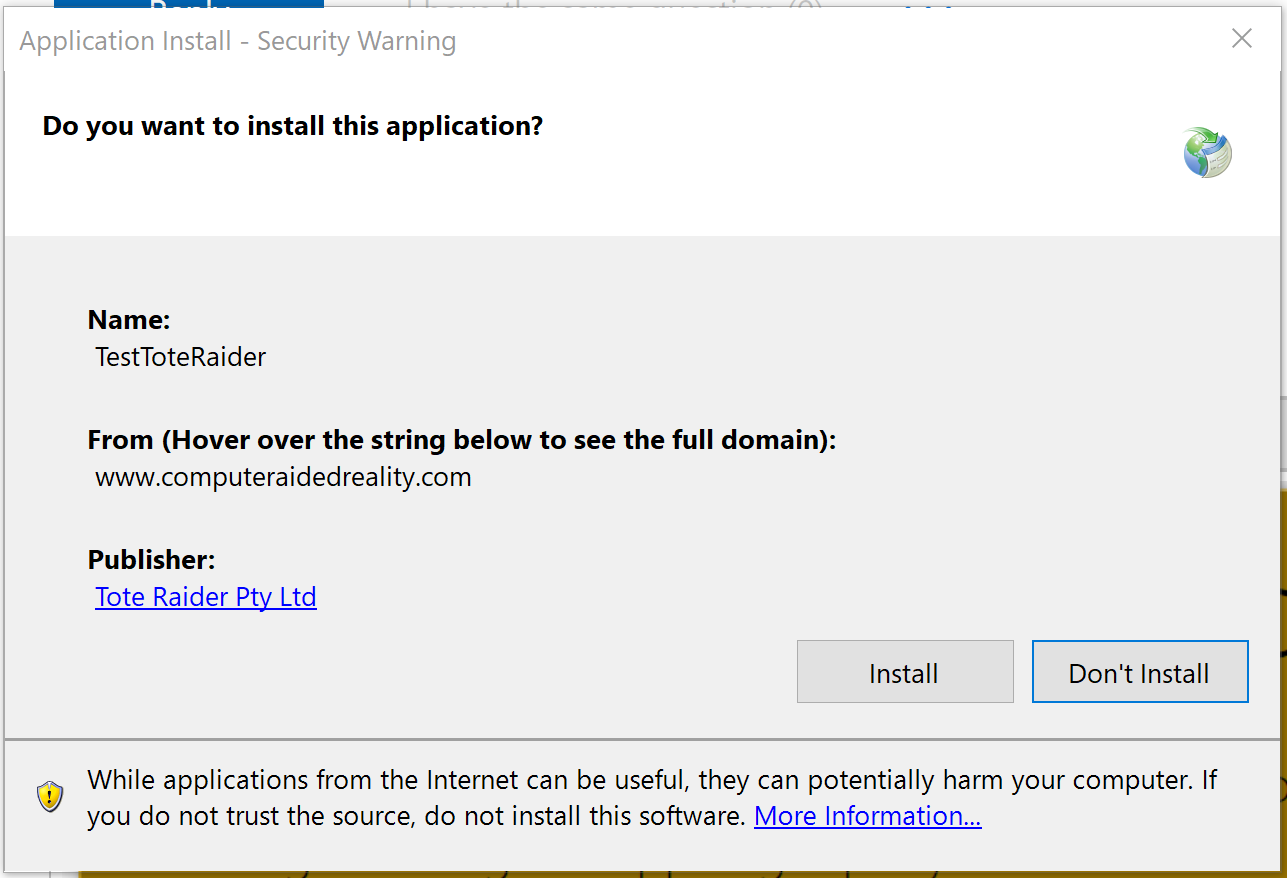This screenshot has width=1287, height=878.
Task: Click the 'Name:' label
Action: point(129,320)
